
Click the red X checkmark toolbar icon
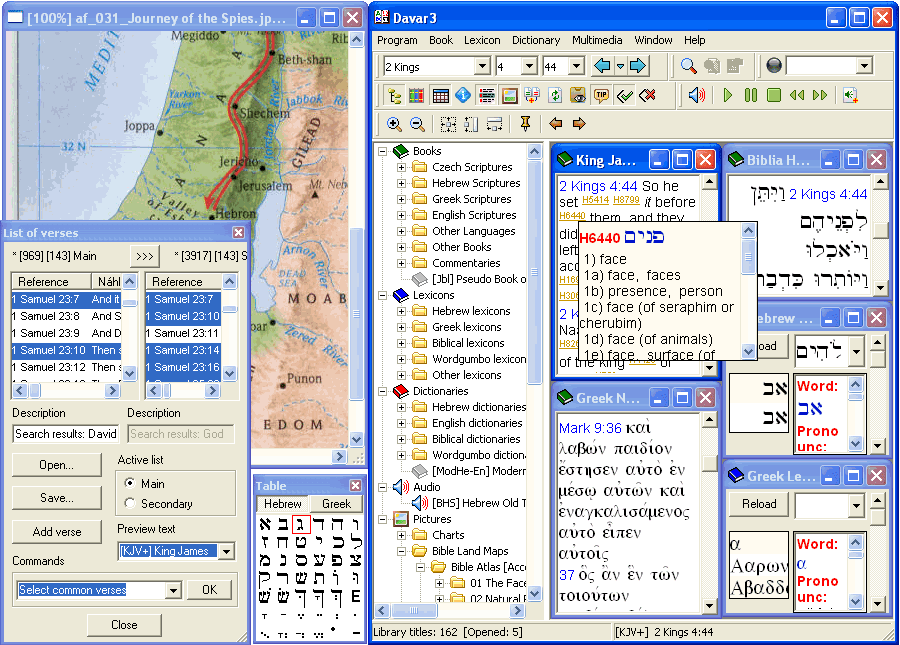(x=647, y=95)
